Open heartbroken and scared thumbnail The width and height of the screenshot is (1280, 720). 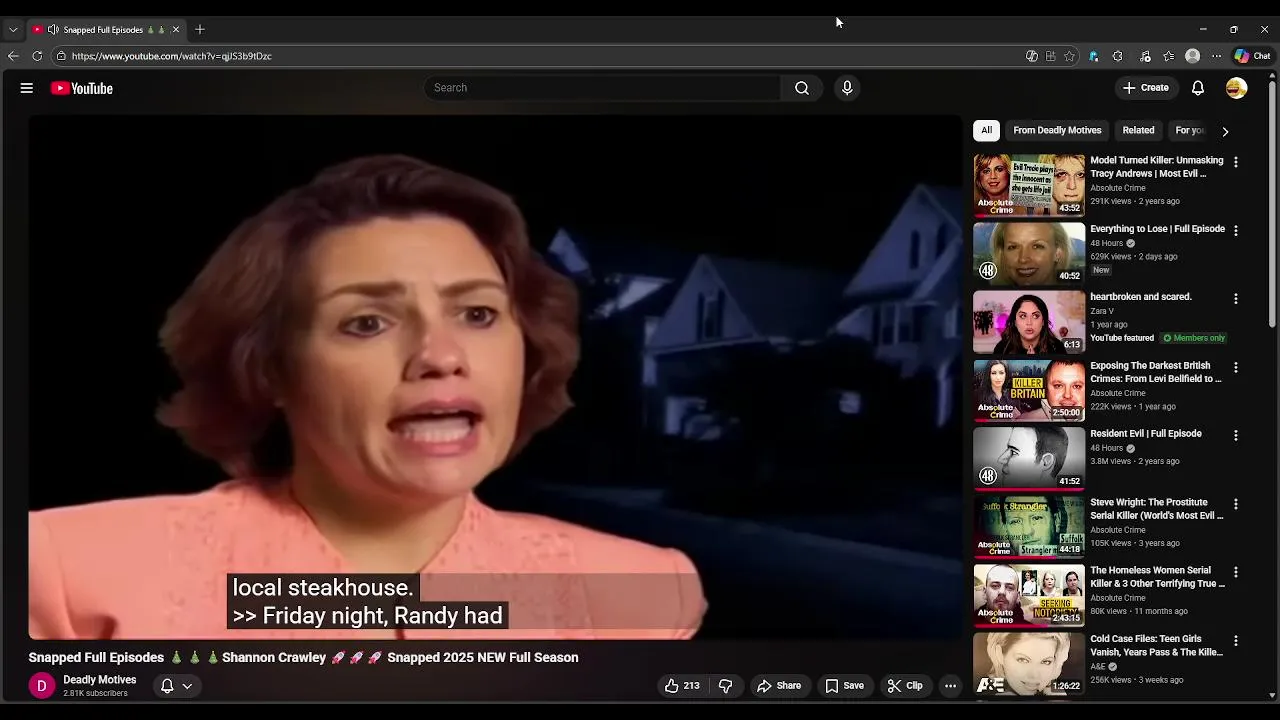coord(1029,322)
